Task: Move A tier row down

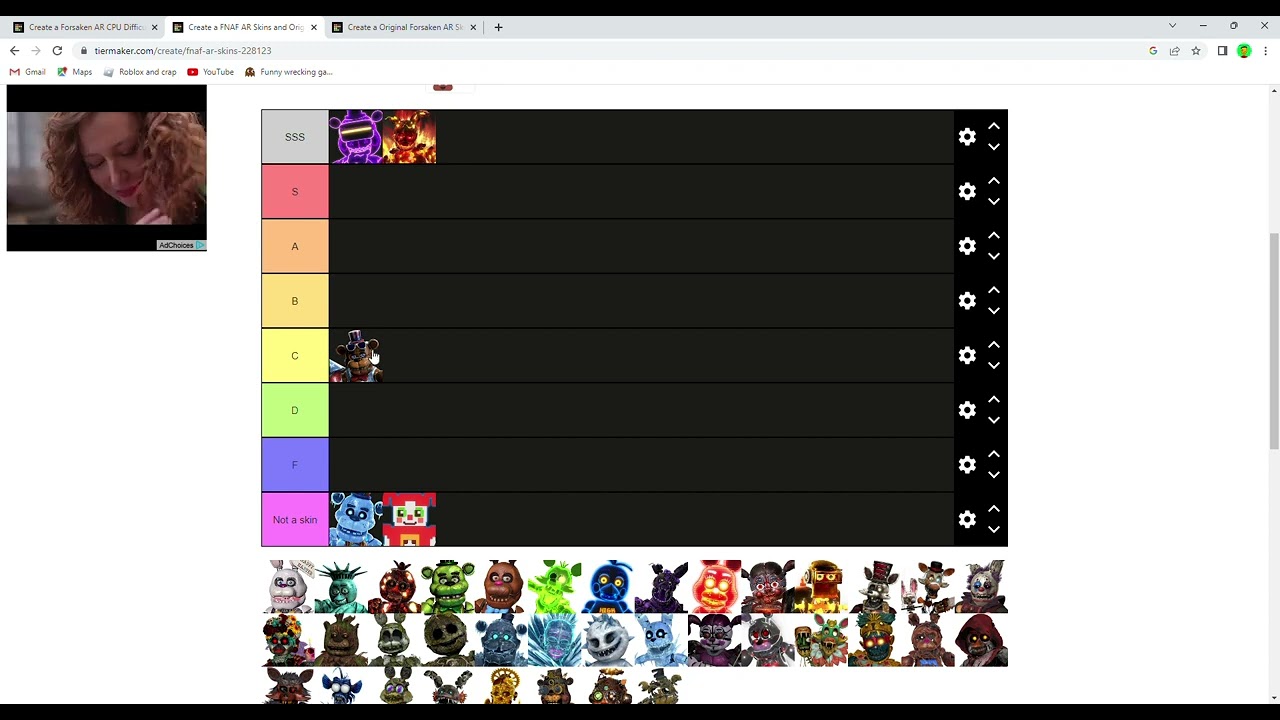Action: 994,256
